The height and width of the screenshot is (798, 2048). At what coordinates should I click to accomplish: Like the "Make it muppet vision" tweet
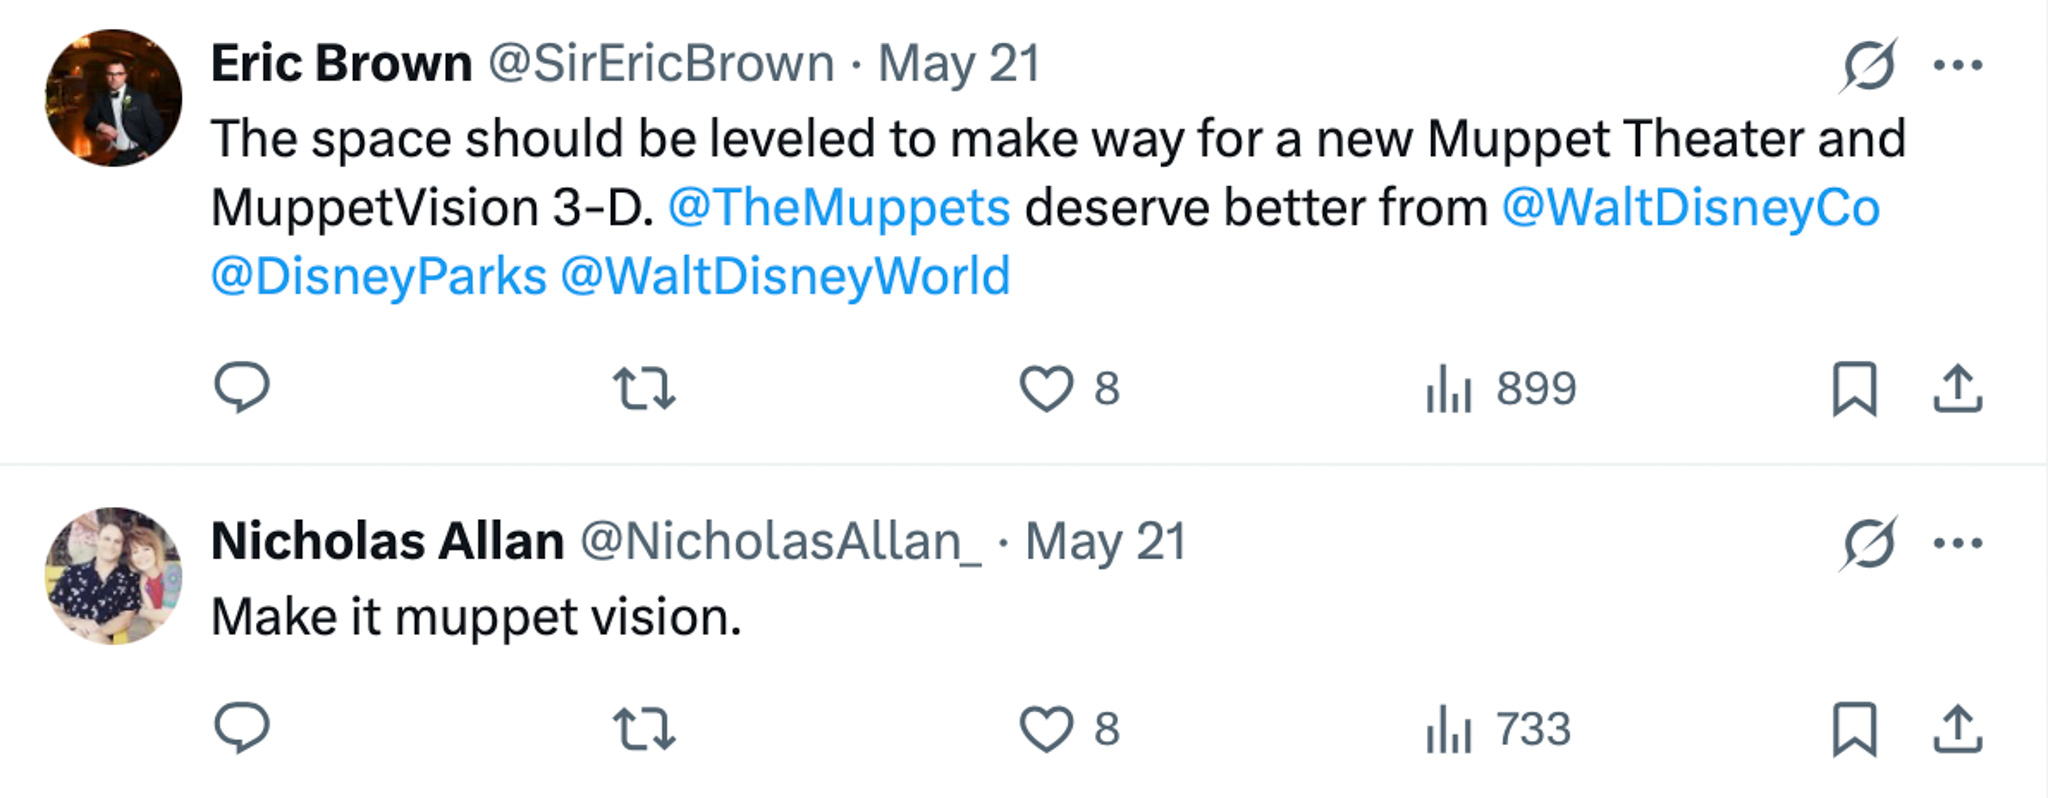tap(1046, 729)
